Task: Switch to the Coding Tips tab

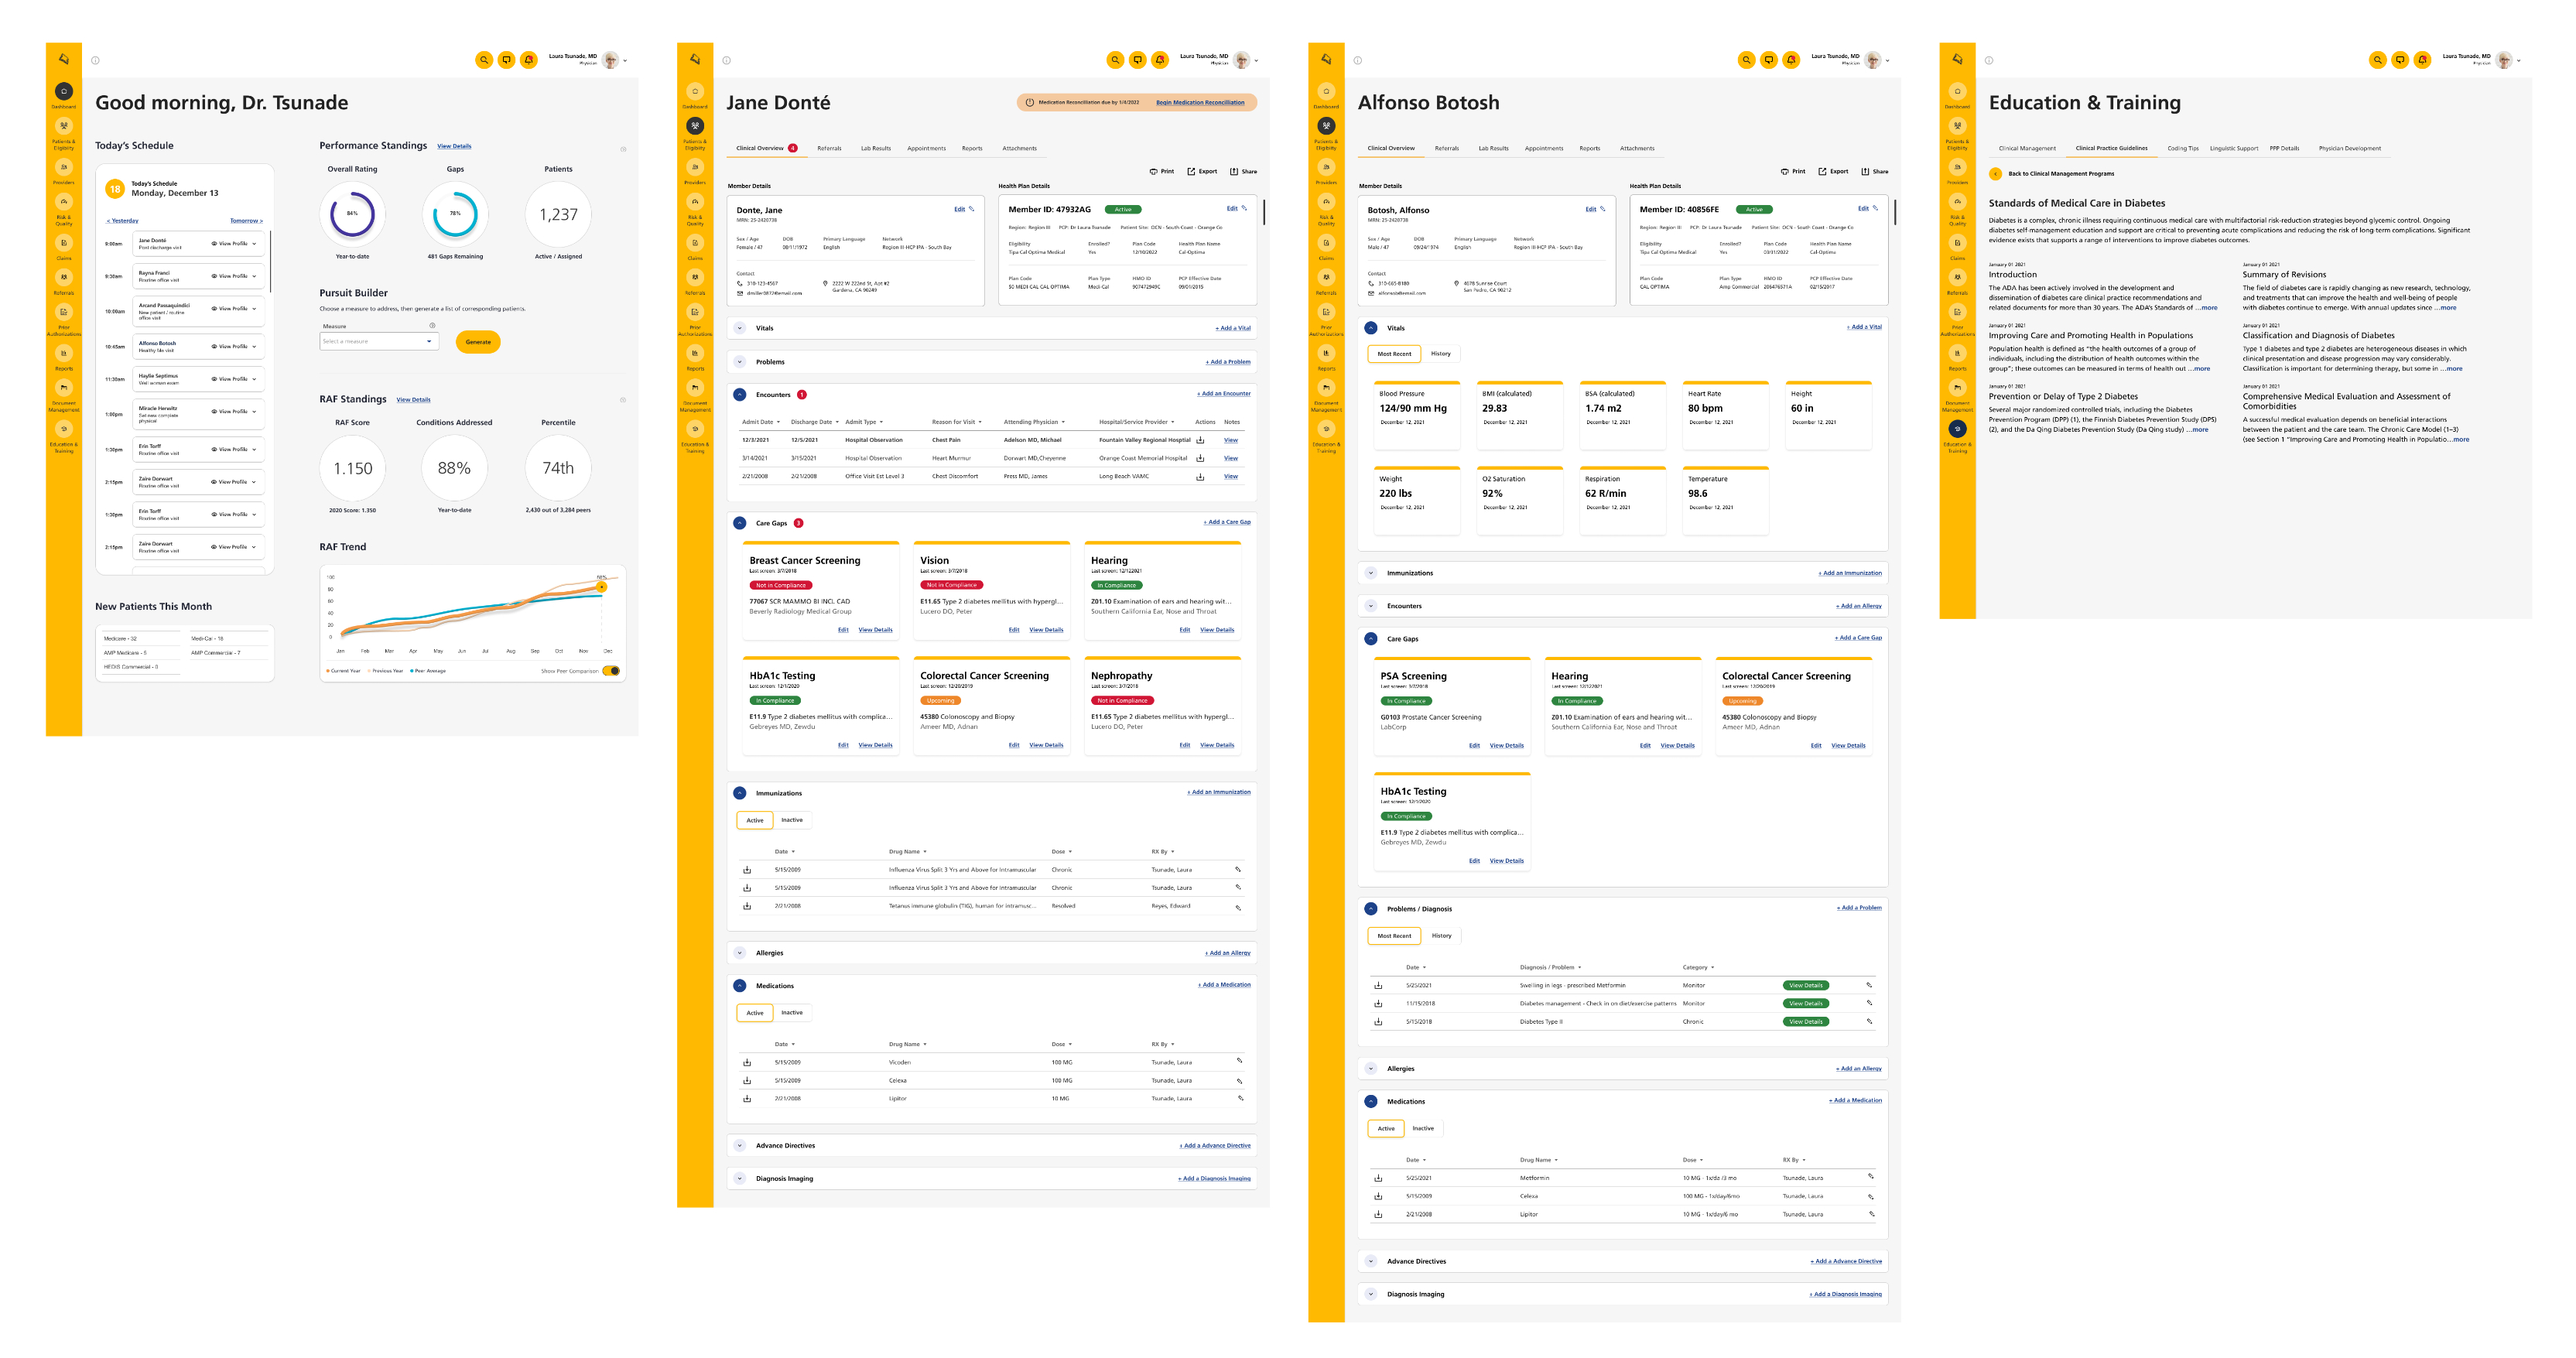Action: (2182, 149)
